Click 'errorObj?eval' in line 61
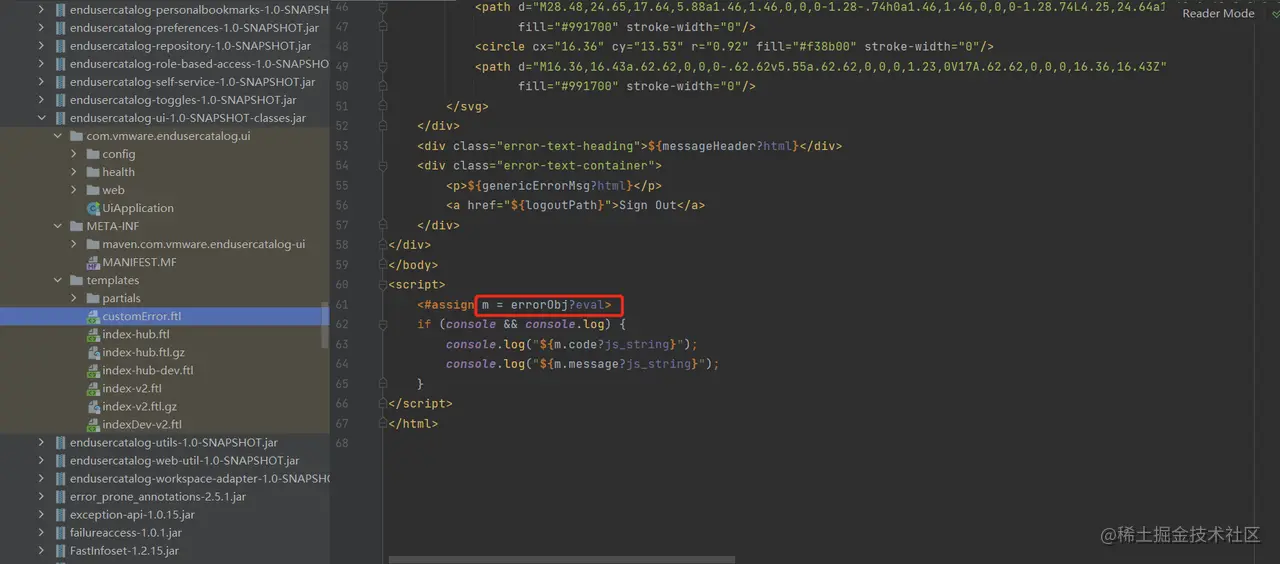 [559, 304]
